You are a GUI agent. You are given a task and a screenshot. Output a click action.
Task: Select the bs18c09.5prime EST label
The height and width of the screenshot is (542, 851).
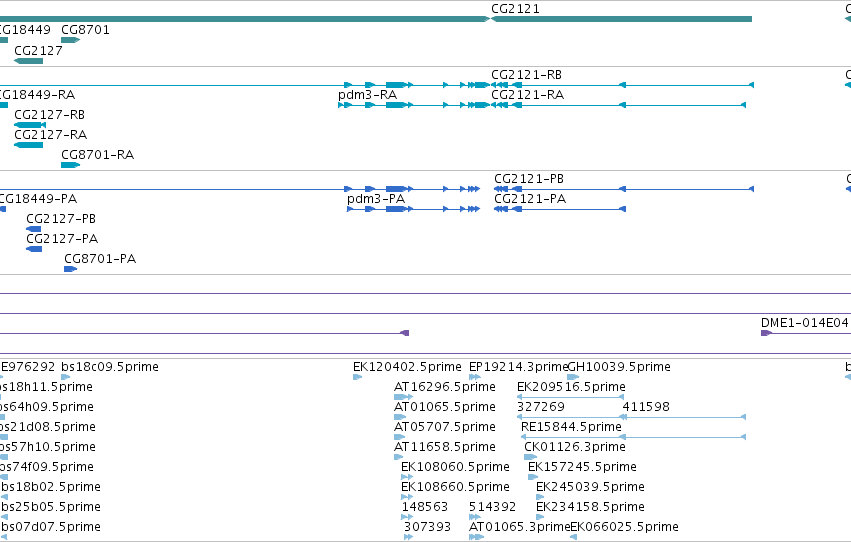pyautogui.click(x=110, y=367)
